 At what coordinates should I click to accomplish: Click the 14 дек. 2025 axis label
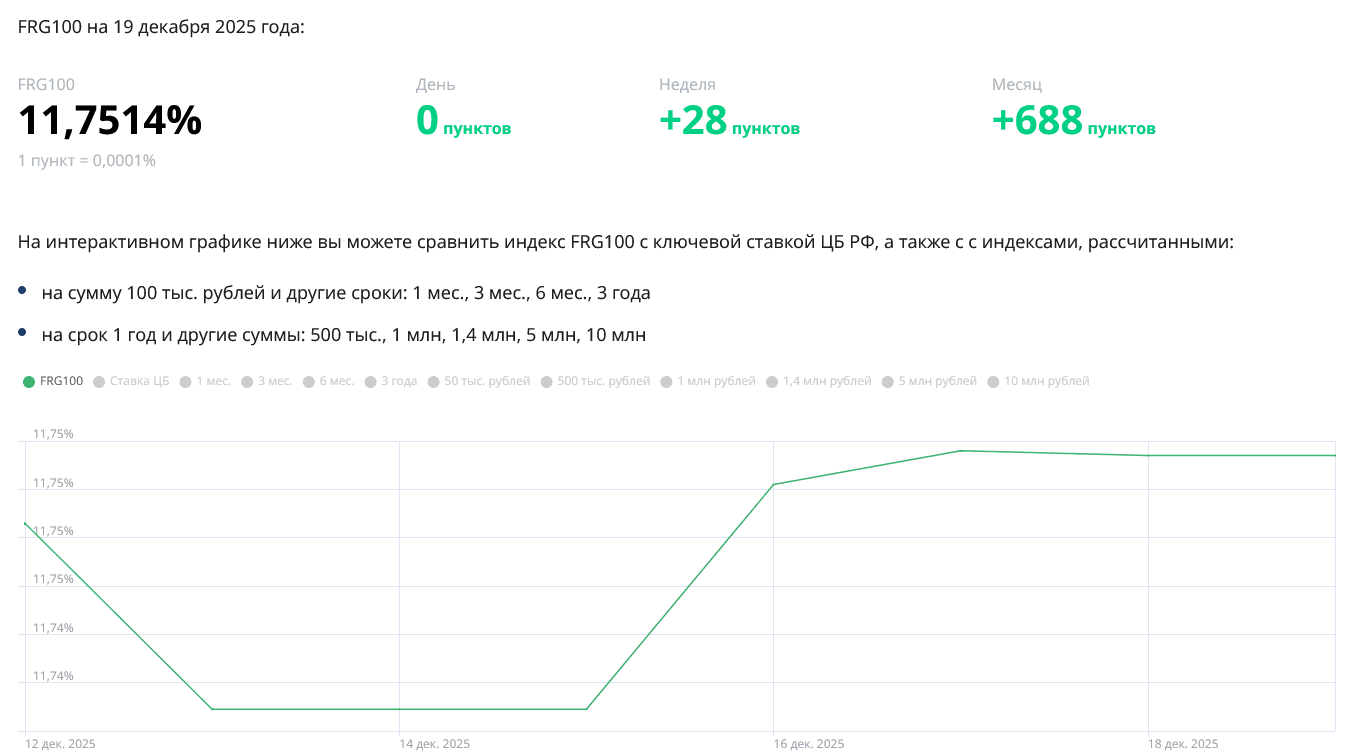click(x=434, y=744)
